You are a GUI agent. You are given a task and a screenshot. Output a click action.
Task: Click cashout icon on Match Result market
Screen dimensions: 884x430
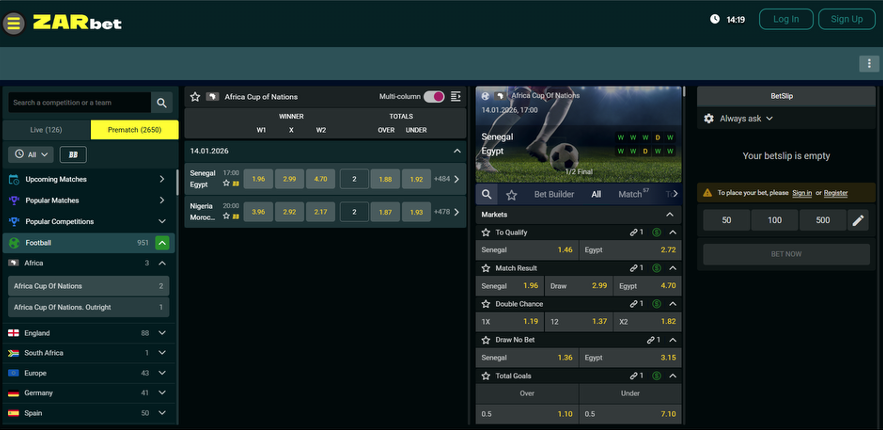coord(656,268)
